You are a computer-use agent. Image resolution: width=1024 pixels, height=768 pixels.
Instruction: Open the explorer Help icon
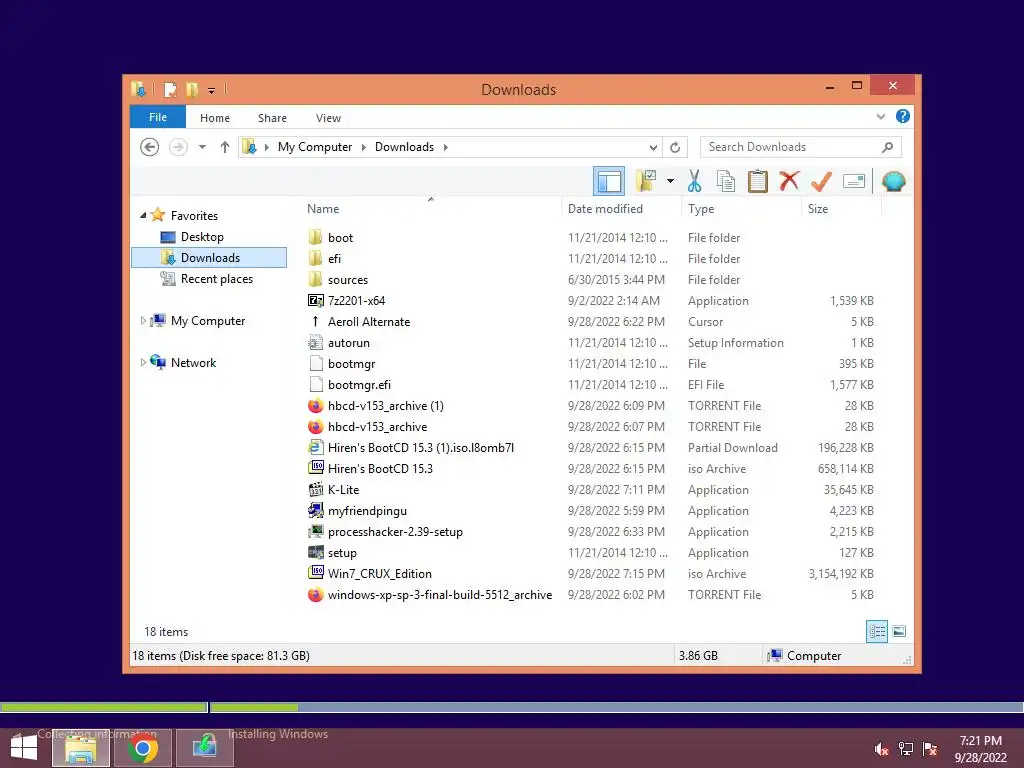pyautogui.click(x=903, y=116)
